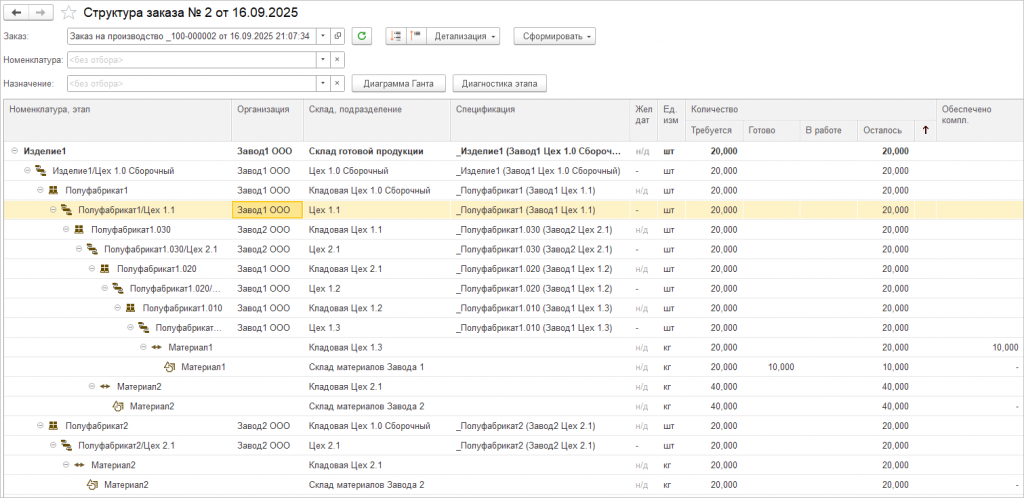Collapse the top-level Изделие1 node
This screenshot has height=498, width=1024.
14,151
